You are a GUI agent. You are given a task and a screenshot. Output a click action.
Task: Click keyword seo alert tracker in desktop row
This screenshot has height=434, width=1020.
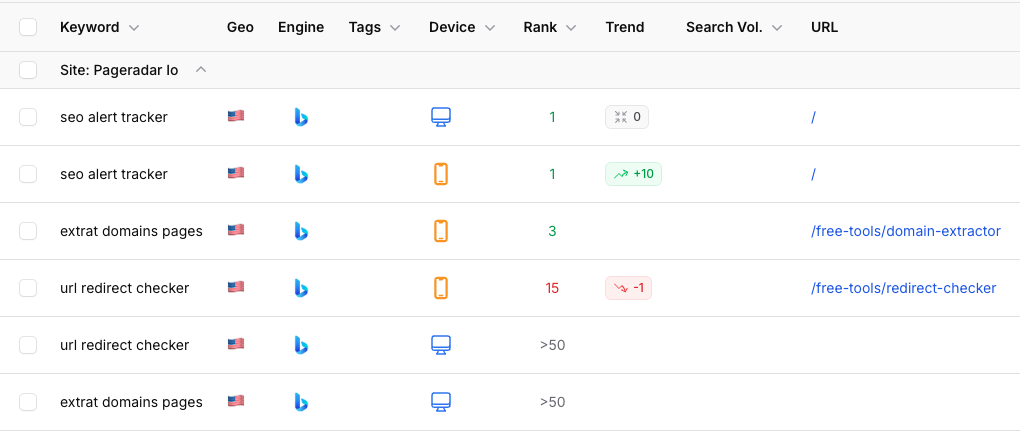coord(114,117)
